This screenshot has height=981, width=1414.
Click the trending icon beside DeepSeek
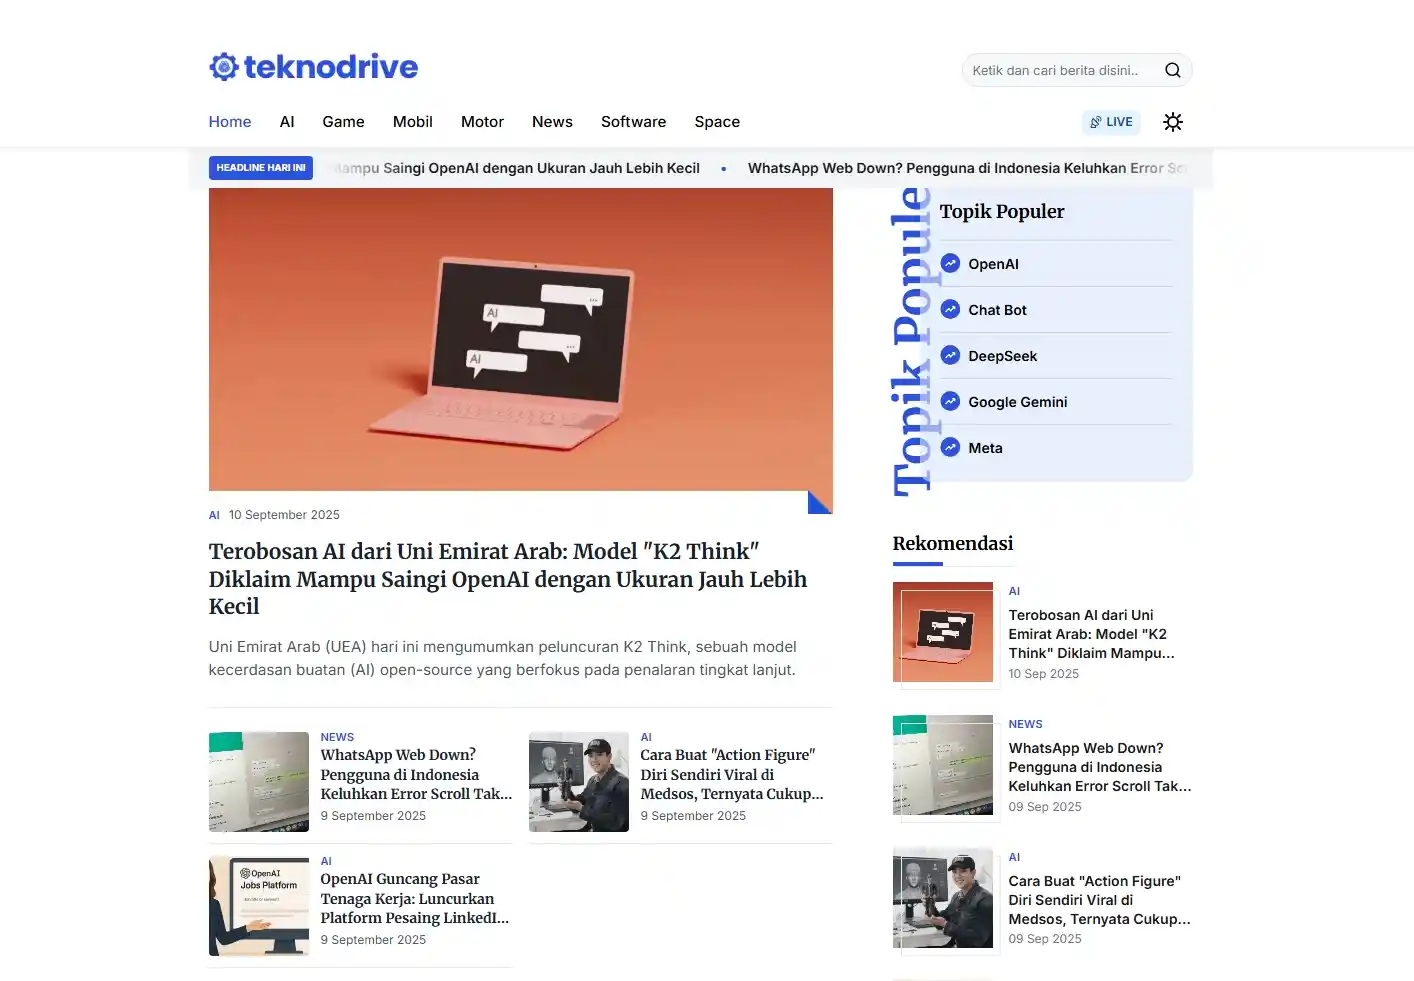(950, 355)
